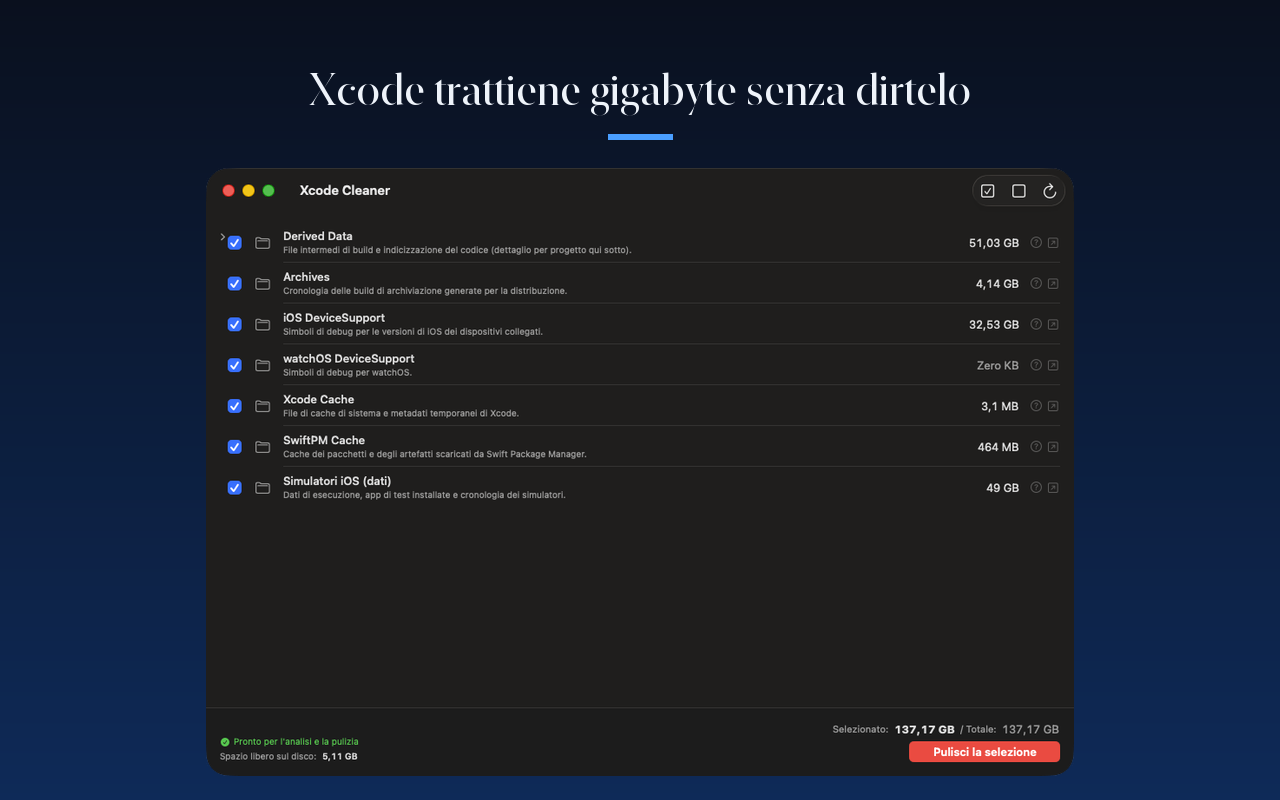1280x800 pixels.
Task: Click the free disk space 5,11 GB value
Action: coord(340,757)
